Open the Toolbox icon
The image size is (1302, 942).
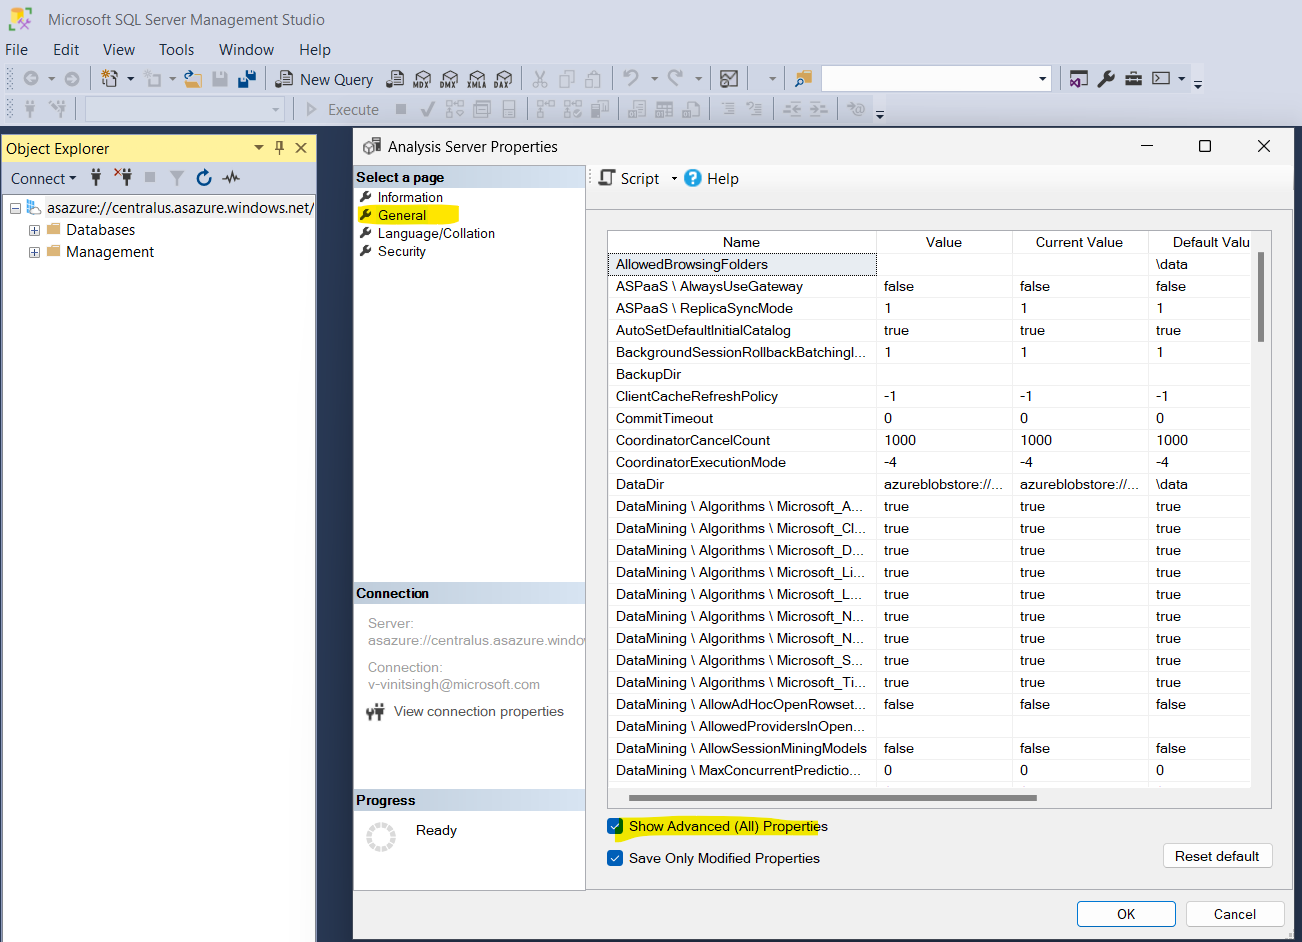coord(1133,79)
